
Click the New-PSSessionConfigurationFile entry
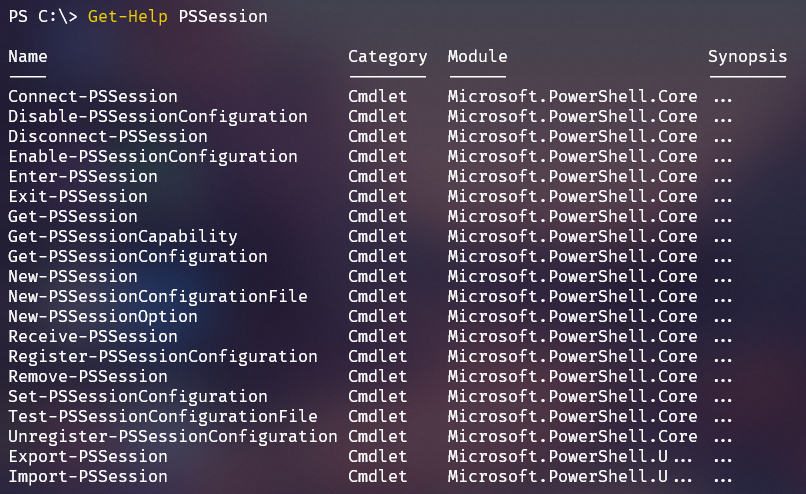point(158,297)
